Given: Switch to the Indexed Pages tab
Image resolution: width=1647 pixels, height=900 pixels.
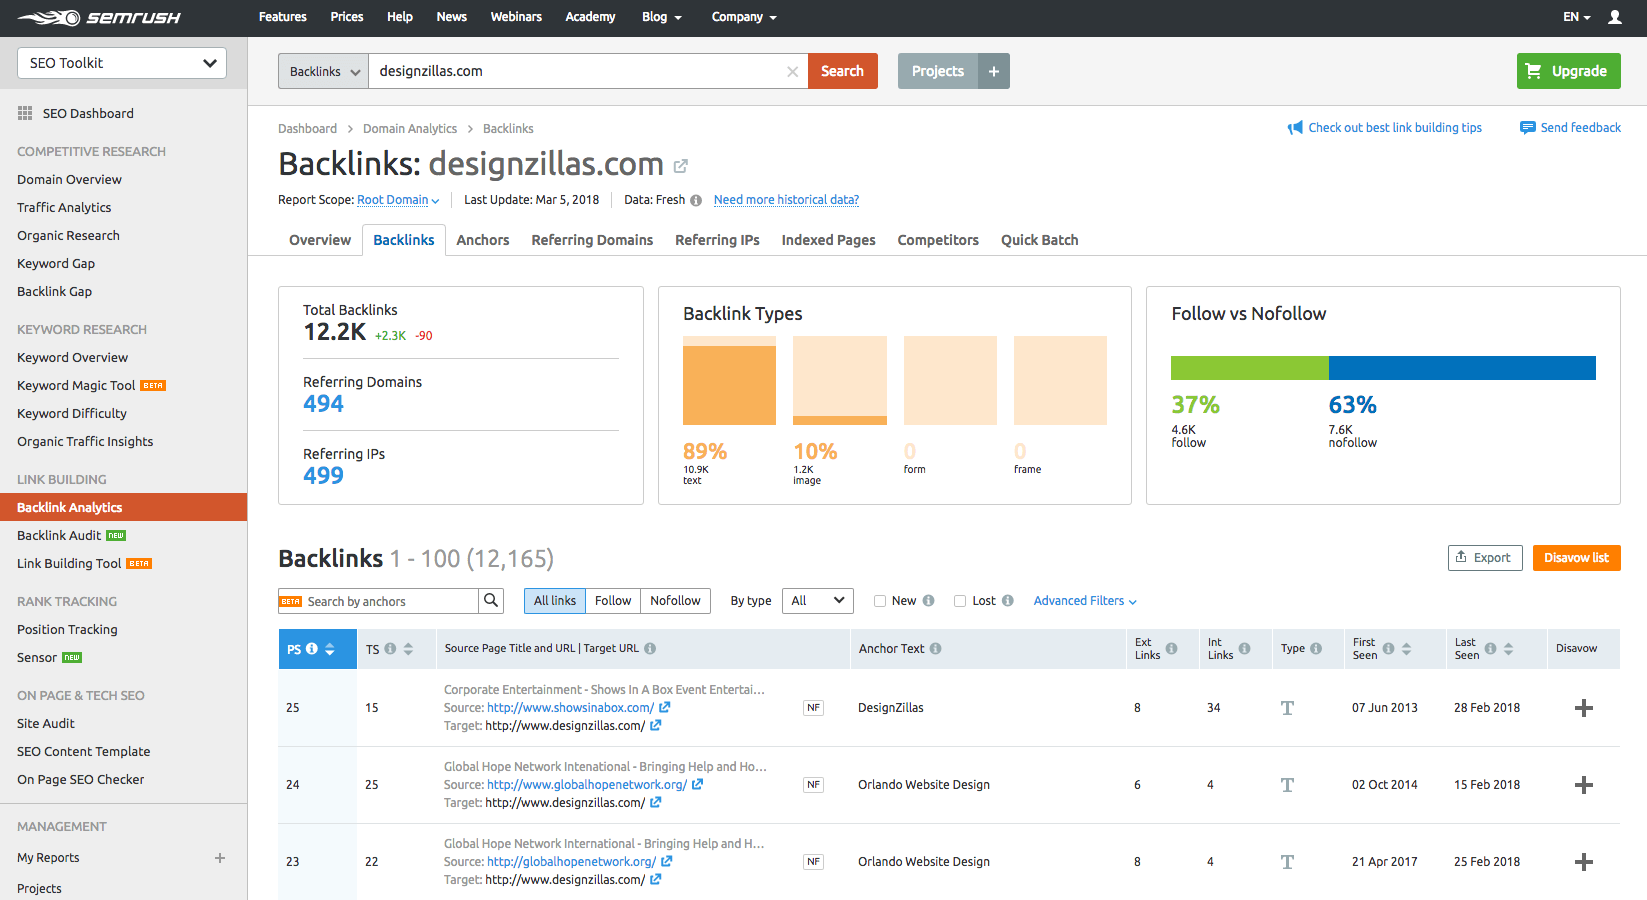Looking at the screenshot, I should [828, 240].
